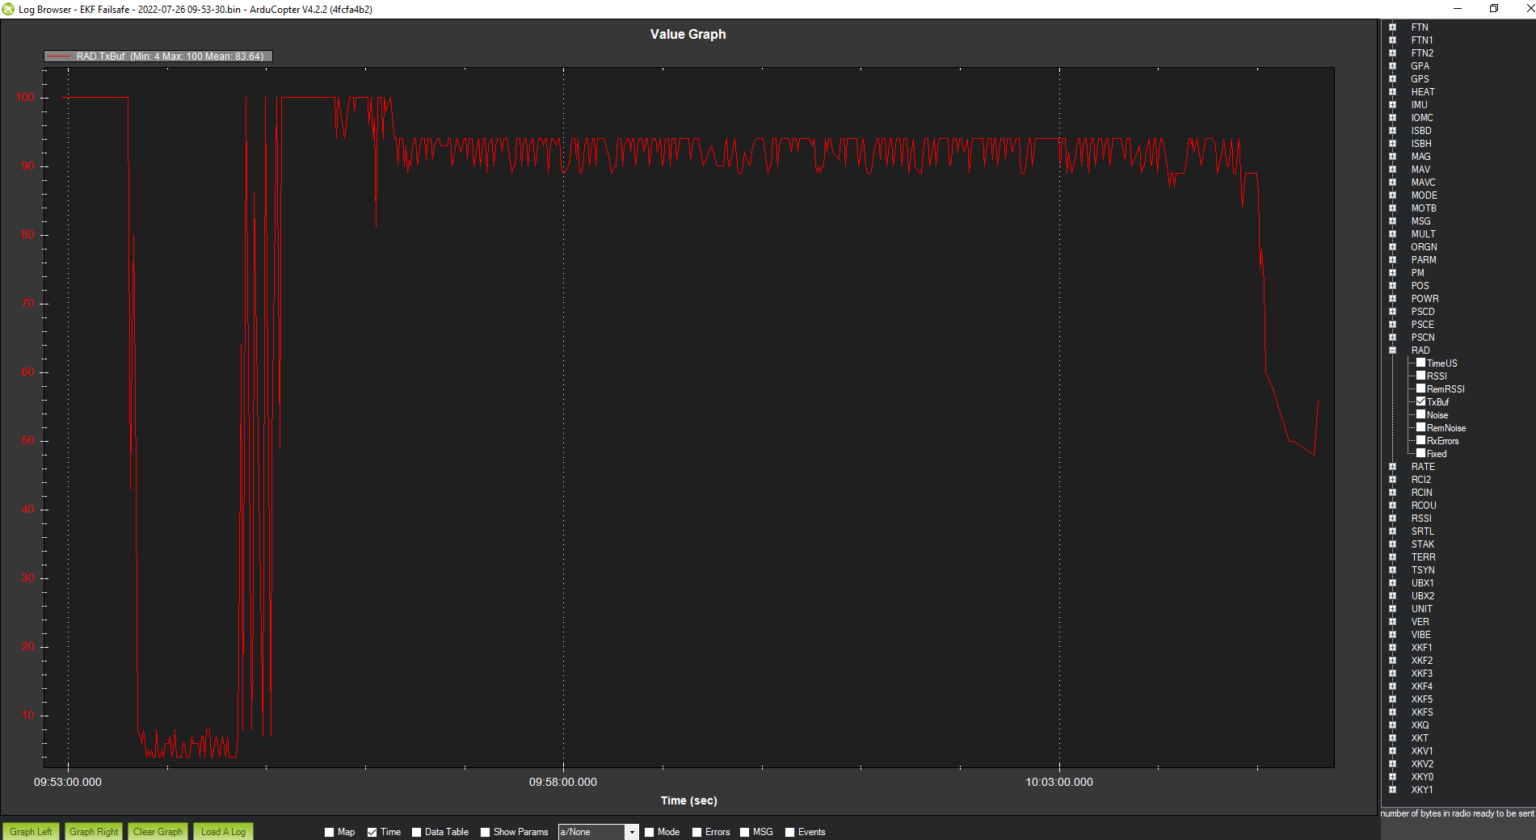The height and width of the screenshot is (840, 1536).
Task: Click the red RAD TxBuf legend line
Action: coord(59,57)
